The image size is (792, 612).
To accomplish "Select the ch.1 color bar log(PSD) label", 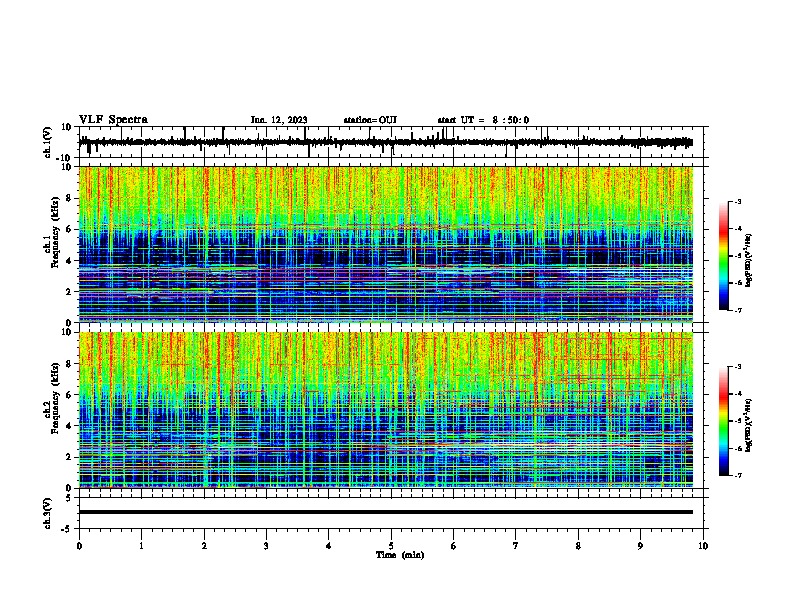I will 749,261.
